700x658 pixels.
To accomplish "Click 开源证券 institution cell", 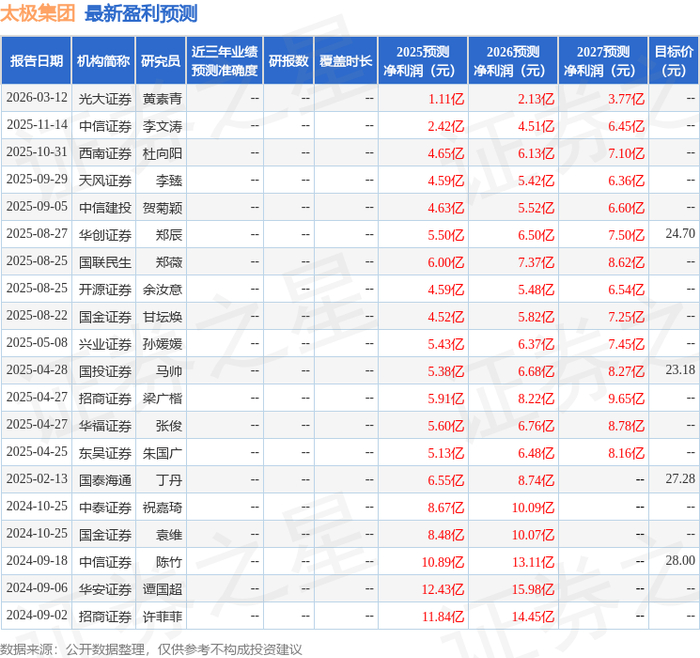I will tap(105, 290).
